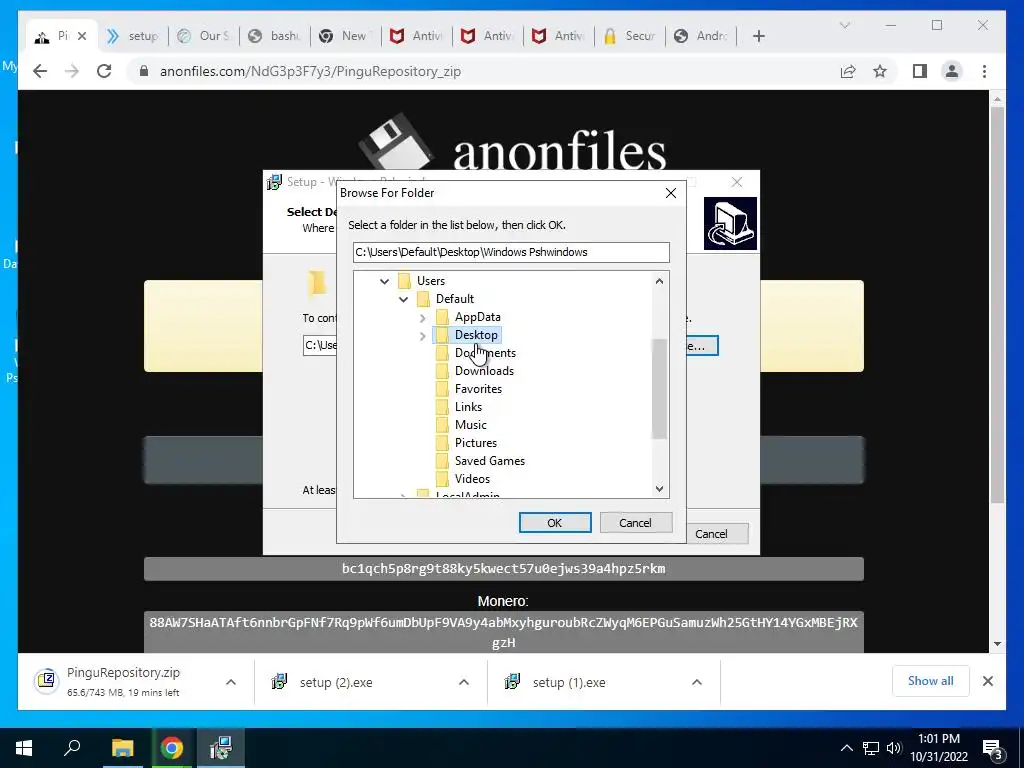Select the Videos folder
Viewport: 1024px width, 768px height.
[x=472, y=479]
